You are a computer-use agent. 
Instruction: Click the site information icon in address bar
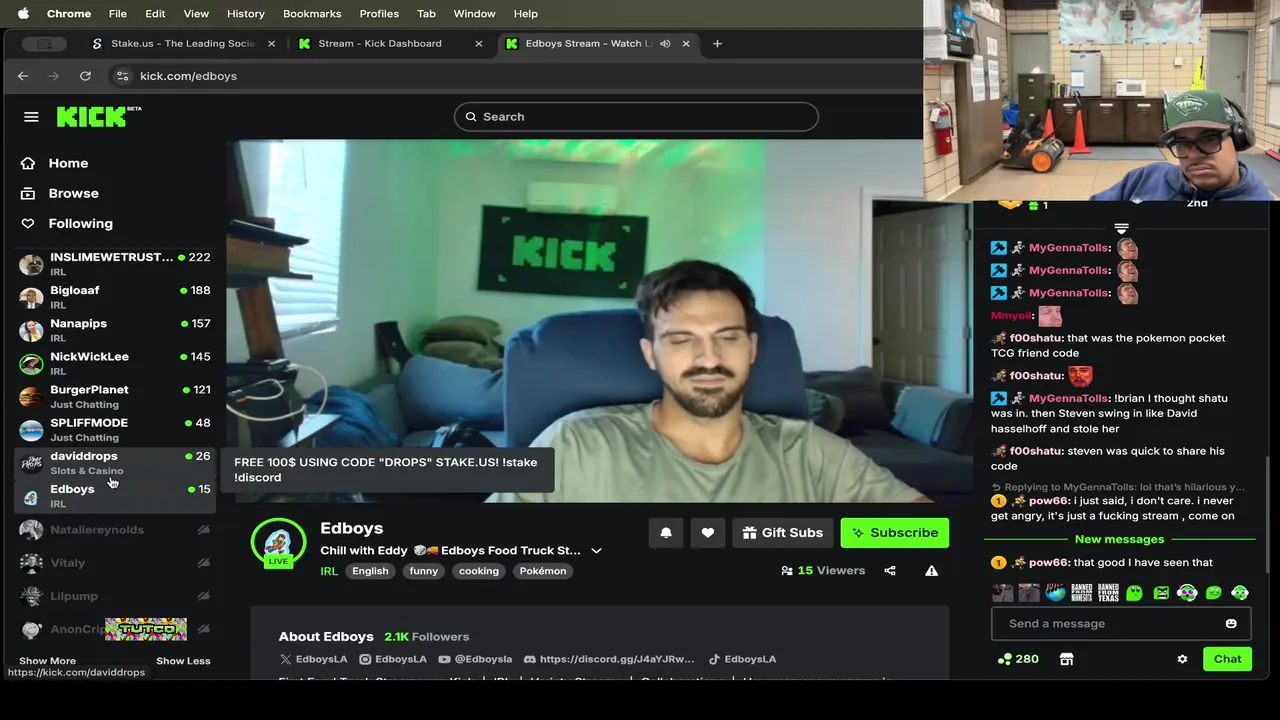click(x=122, y=76)
